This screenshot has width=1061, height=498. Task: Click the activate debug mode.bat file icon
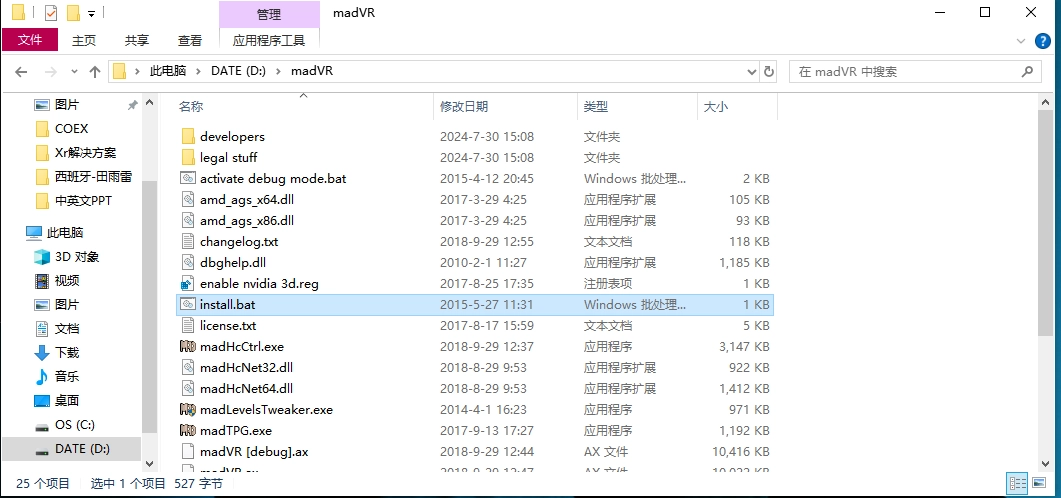click(x=188, y=179)
